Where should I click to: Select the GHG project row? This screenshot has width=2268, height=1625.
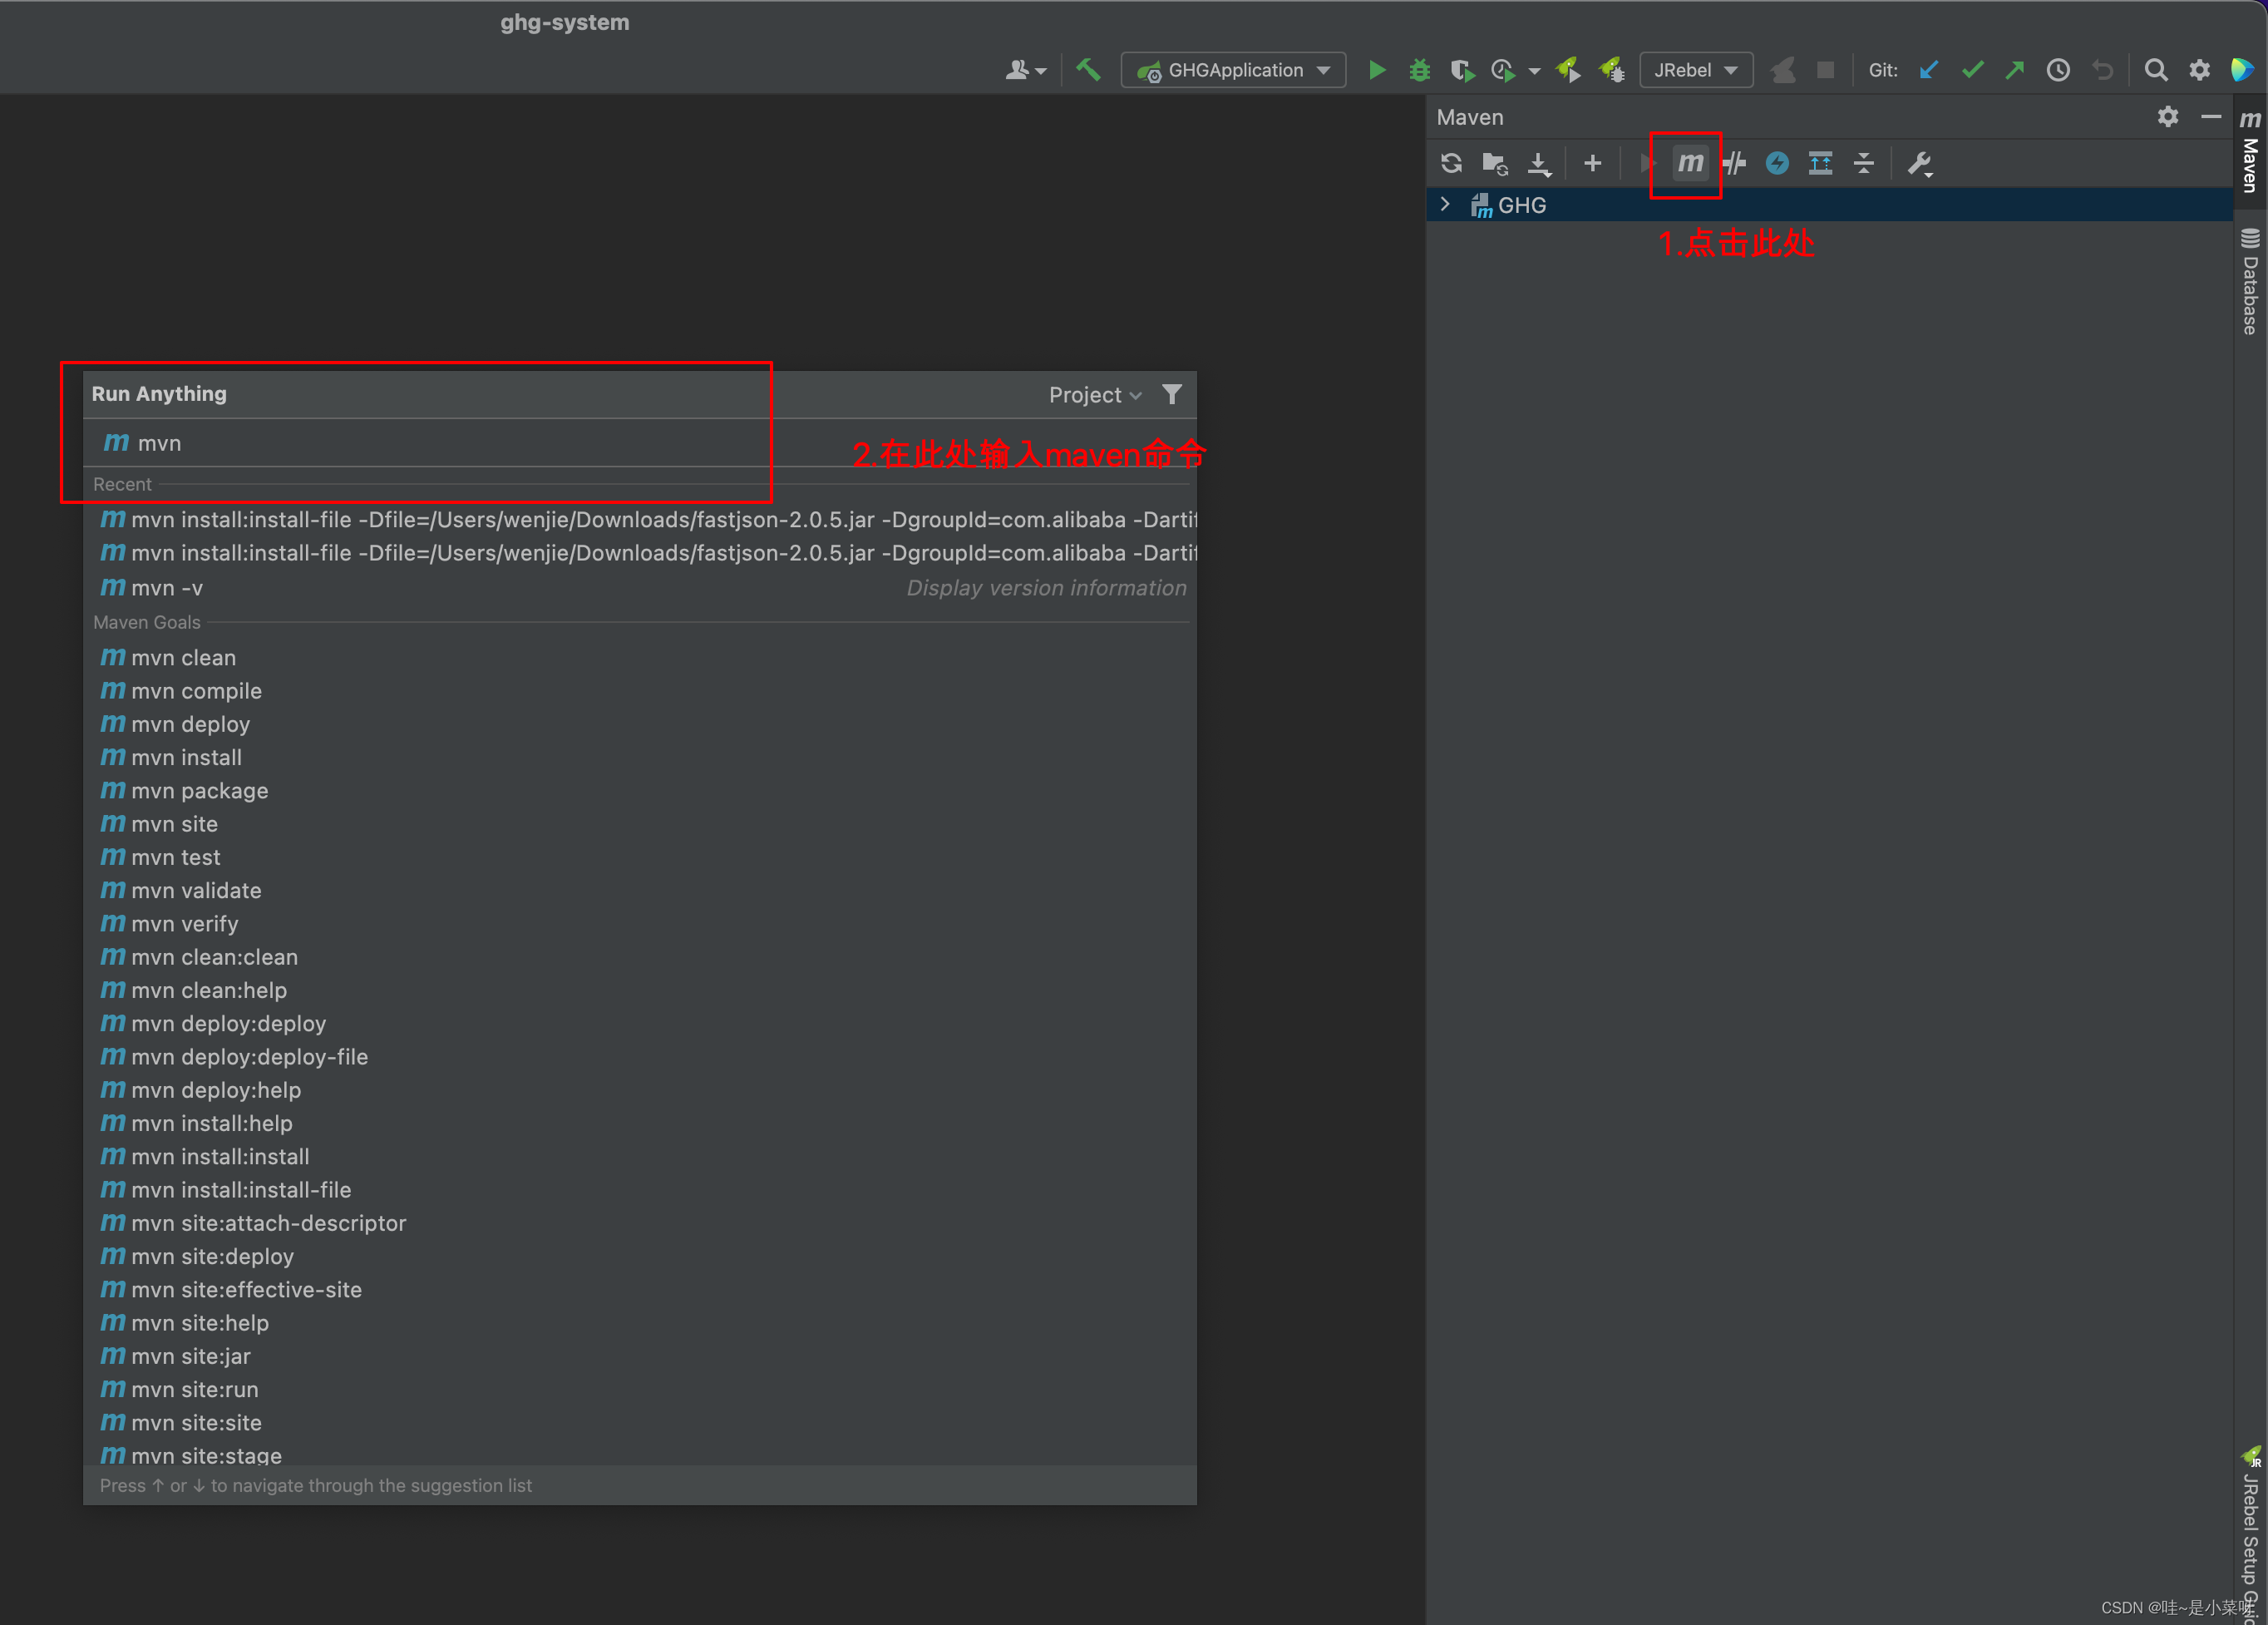(1829, 205)
